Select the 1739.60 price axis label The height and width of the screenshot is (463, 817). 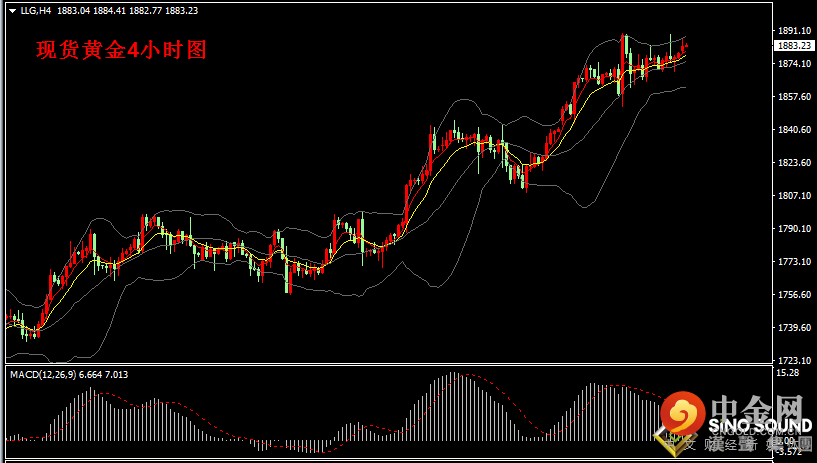794,328
